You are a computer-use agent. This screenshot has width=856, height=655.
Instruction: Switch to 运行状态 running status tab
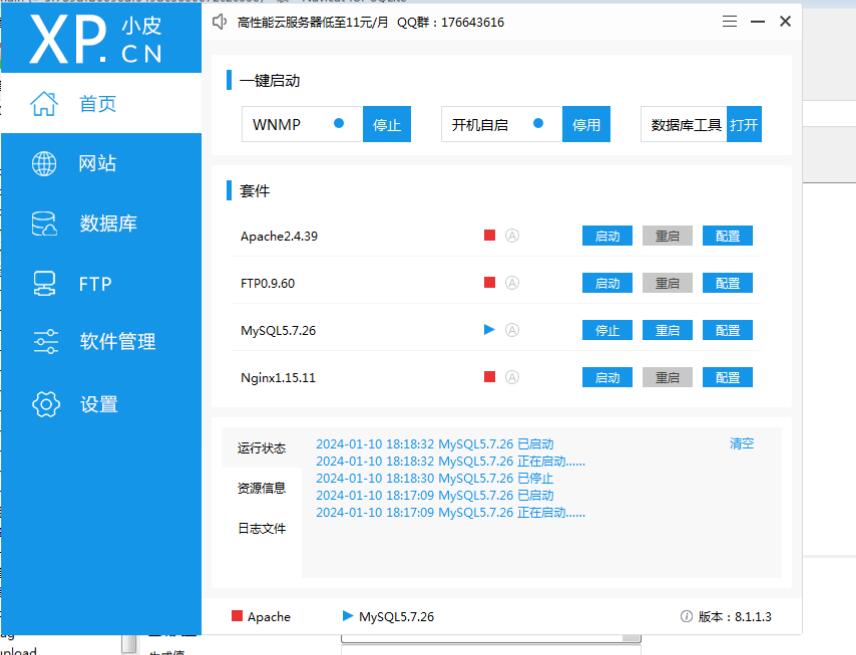click(x=261, y=448)
